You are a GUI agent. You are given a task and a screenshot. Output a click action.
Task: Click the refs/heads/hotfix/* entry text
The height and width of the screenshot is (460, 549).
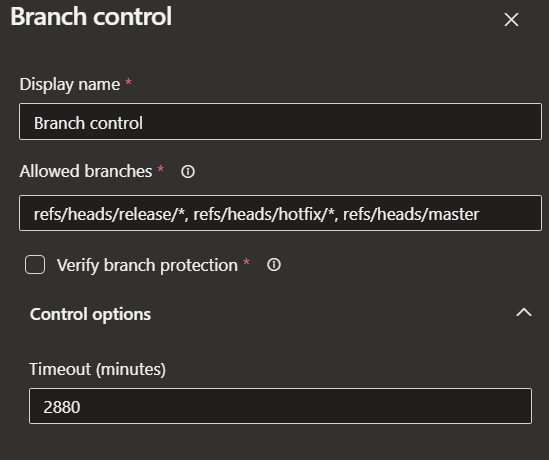pyautogui.click(x=264, y=214)
